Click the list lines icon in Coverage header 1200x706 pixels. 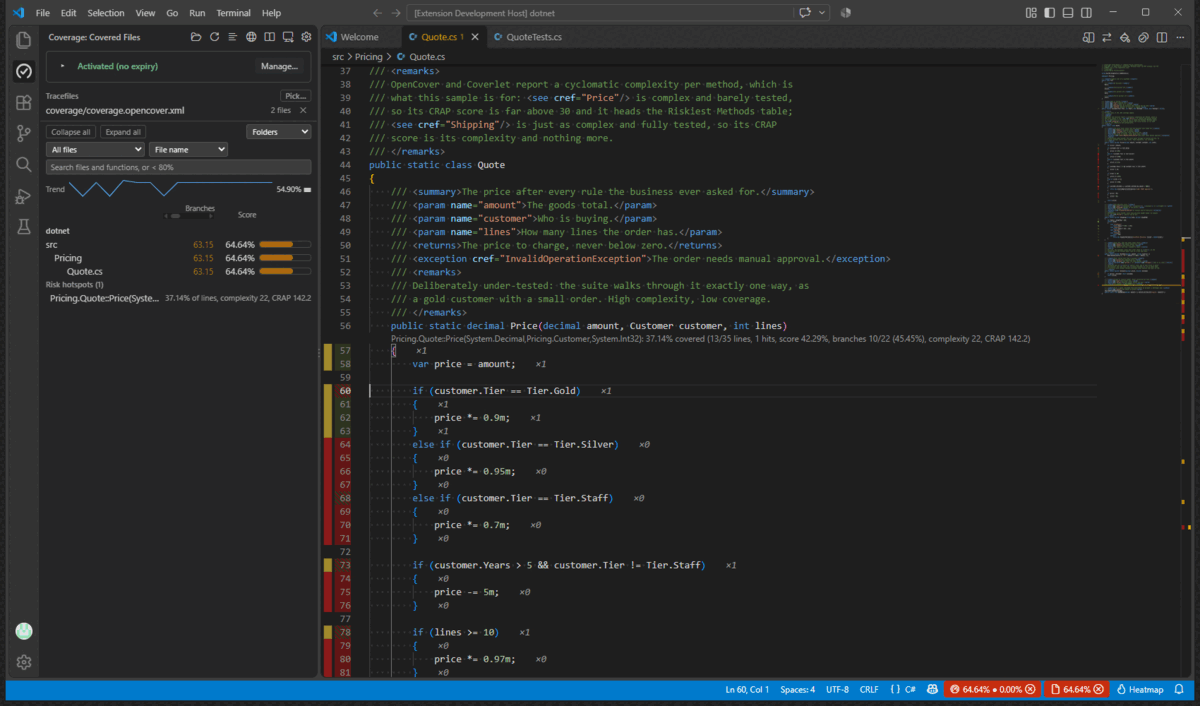click(x=232, y=37)
